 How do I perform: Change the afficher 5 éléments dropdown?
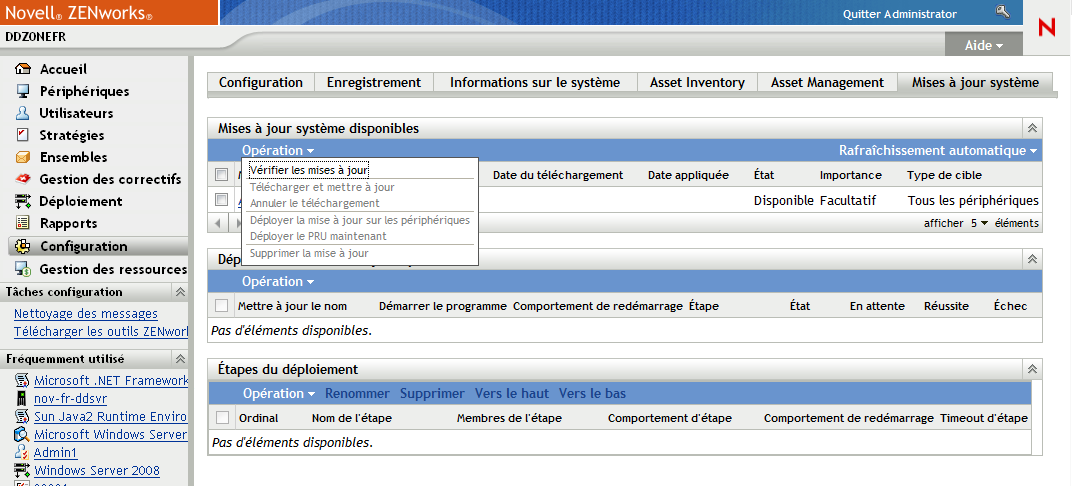tap(980, 224)
